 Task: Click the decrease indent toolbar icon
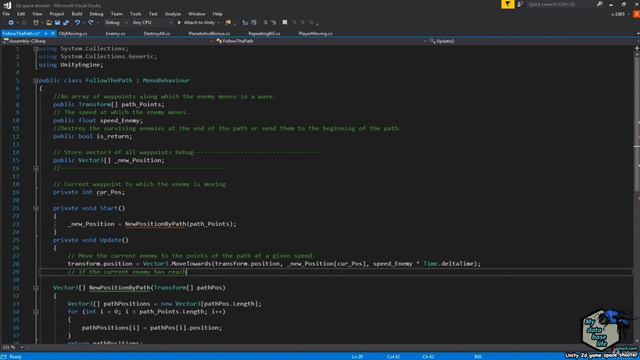tap(245, 22)
